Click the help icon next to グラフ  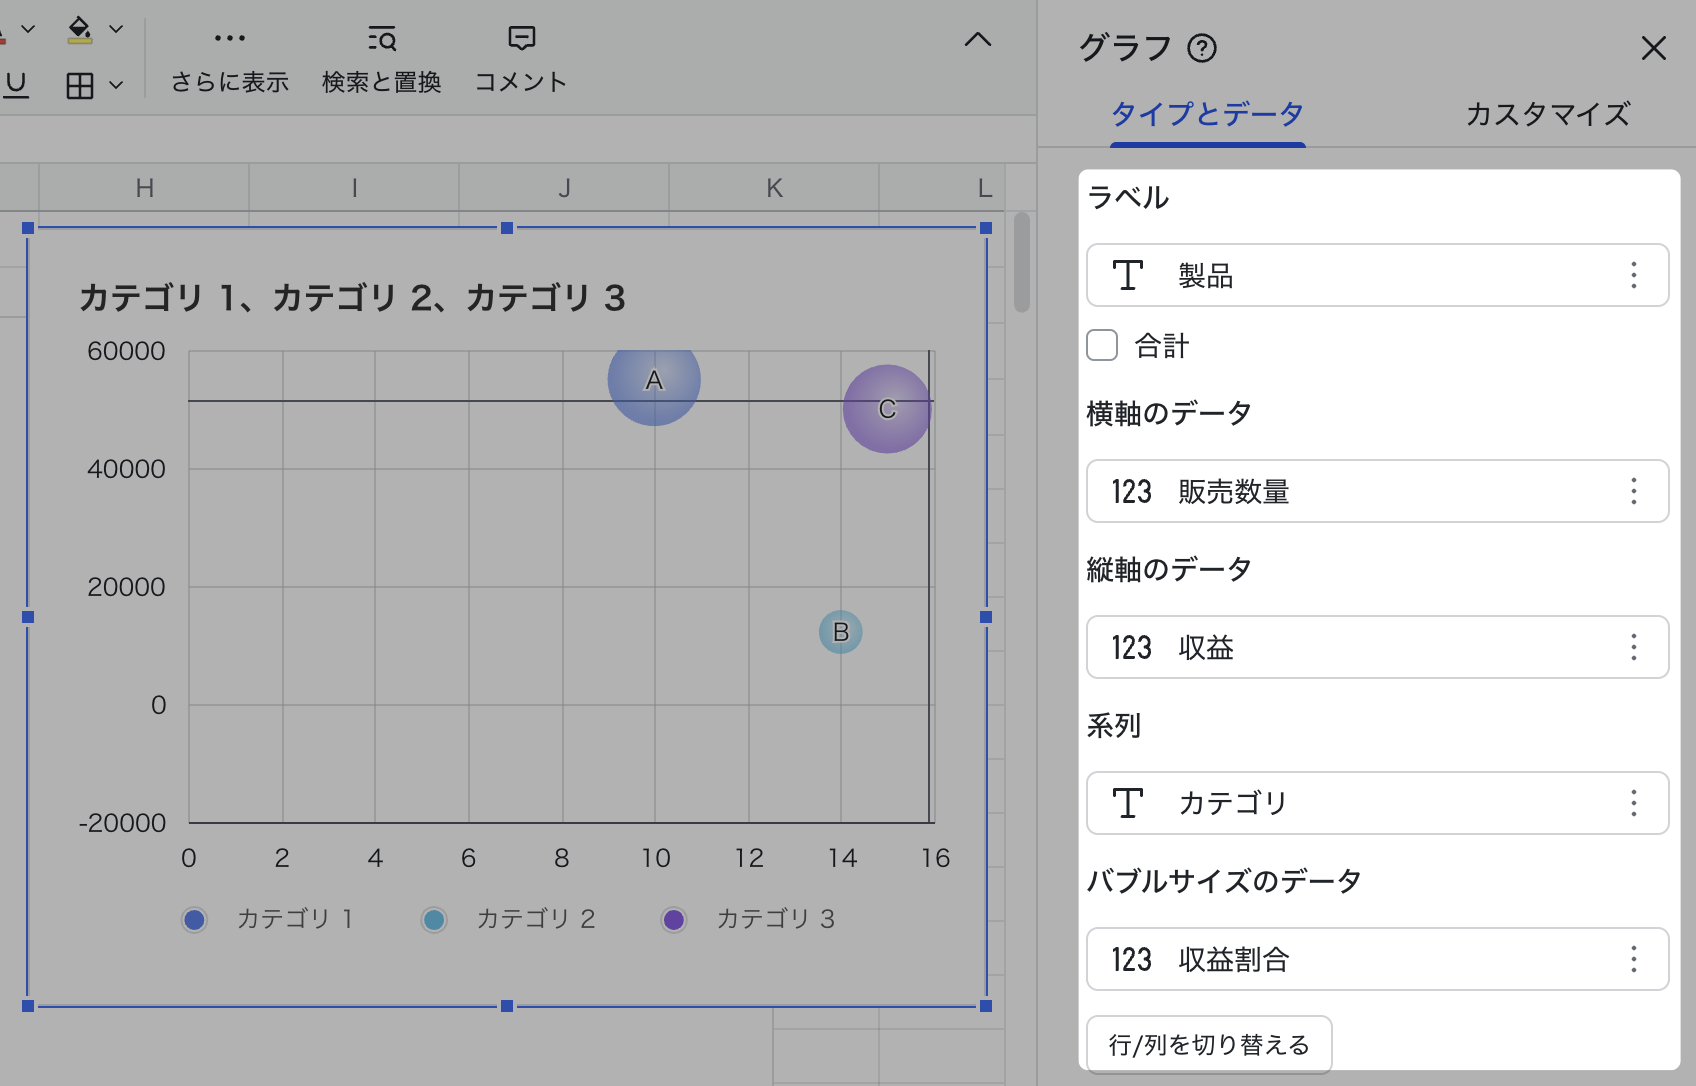coord(1201,48)
